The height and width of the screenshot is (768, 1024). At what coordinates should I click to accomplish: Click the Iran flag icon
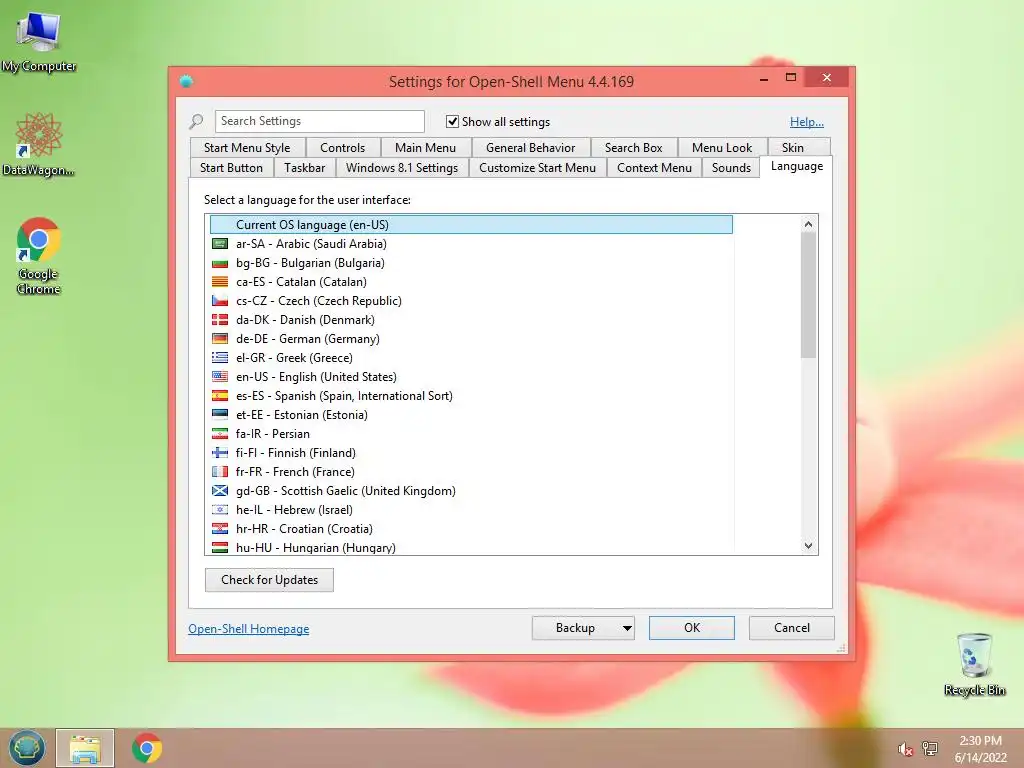(x=220, y=434)
